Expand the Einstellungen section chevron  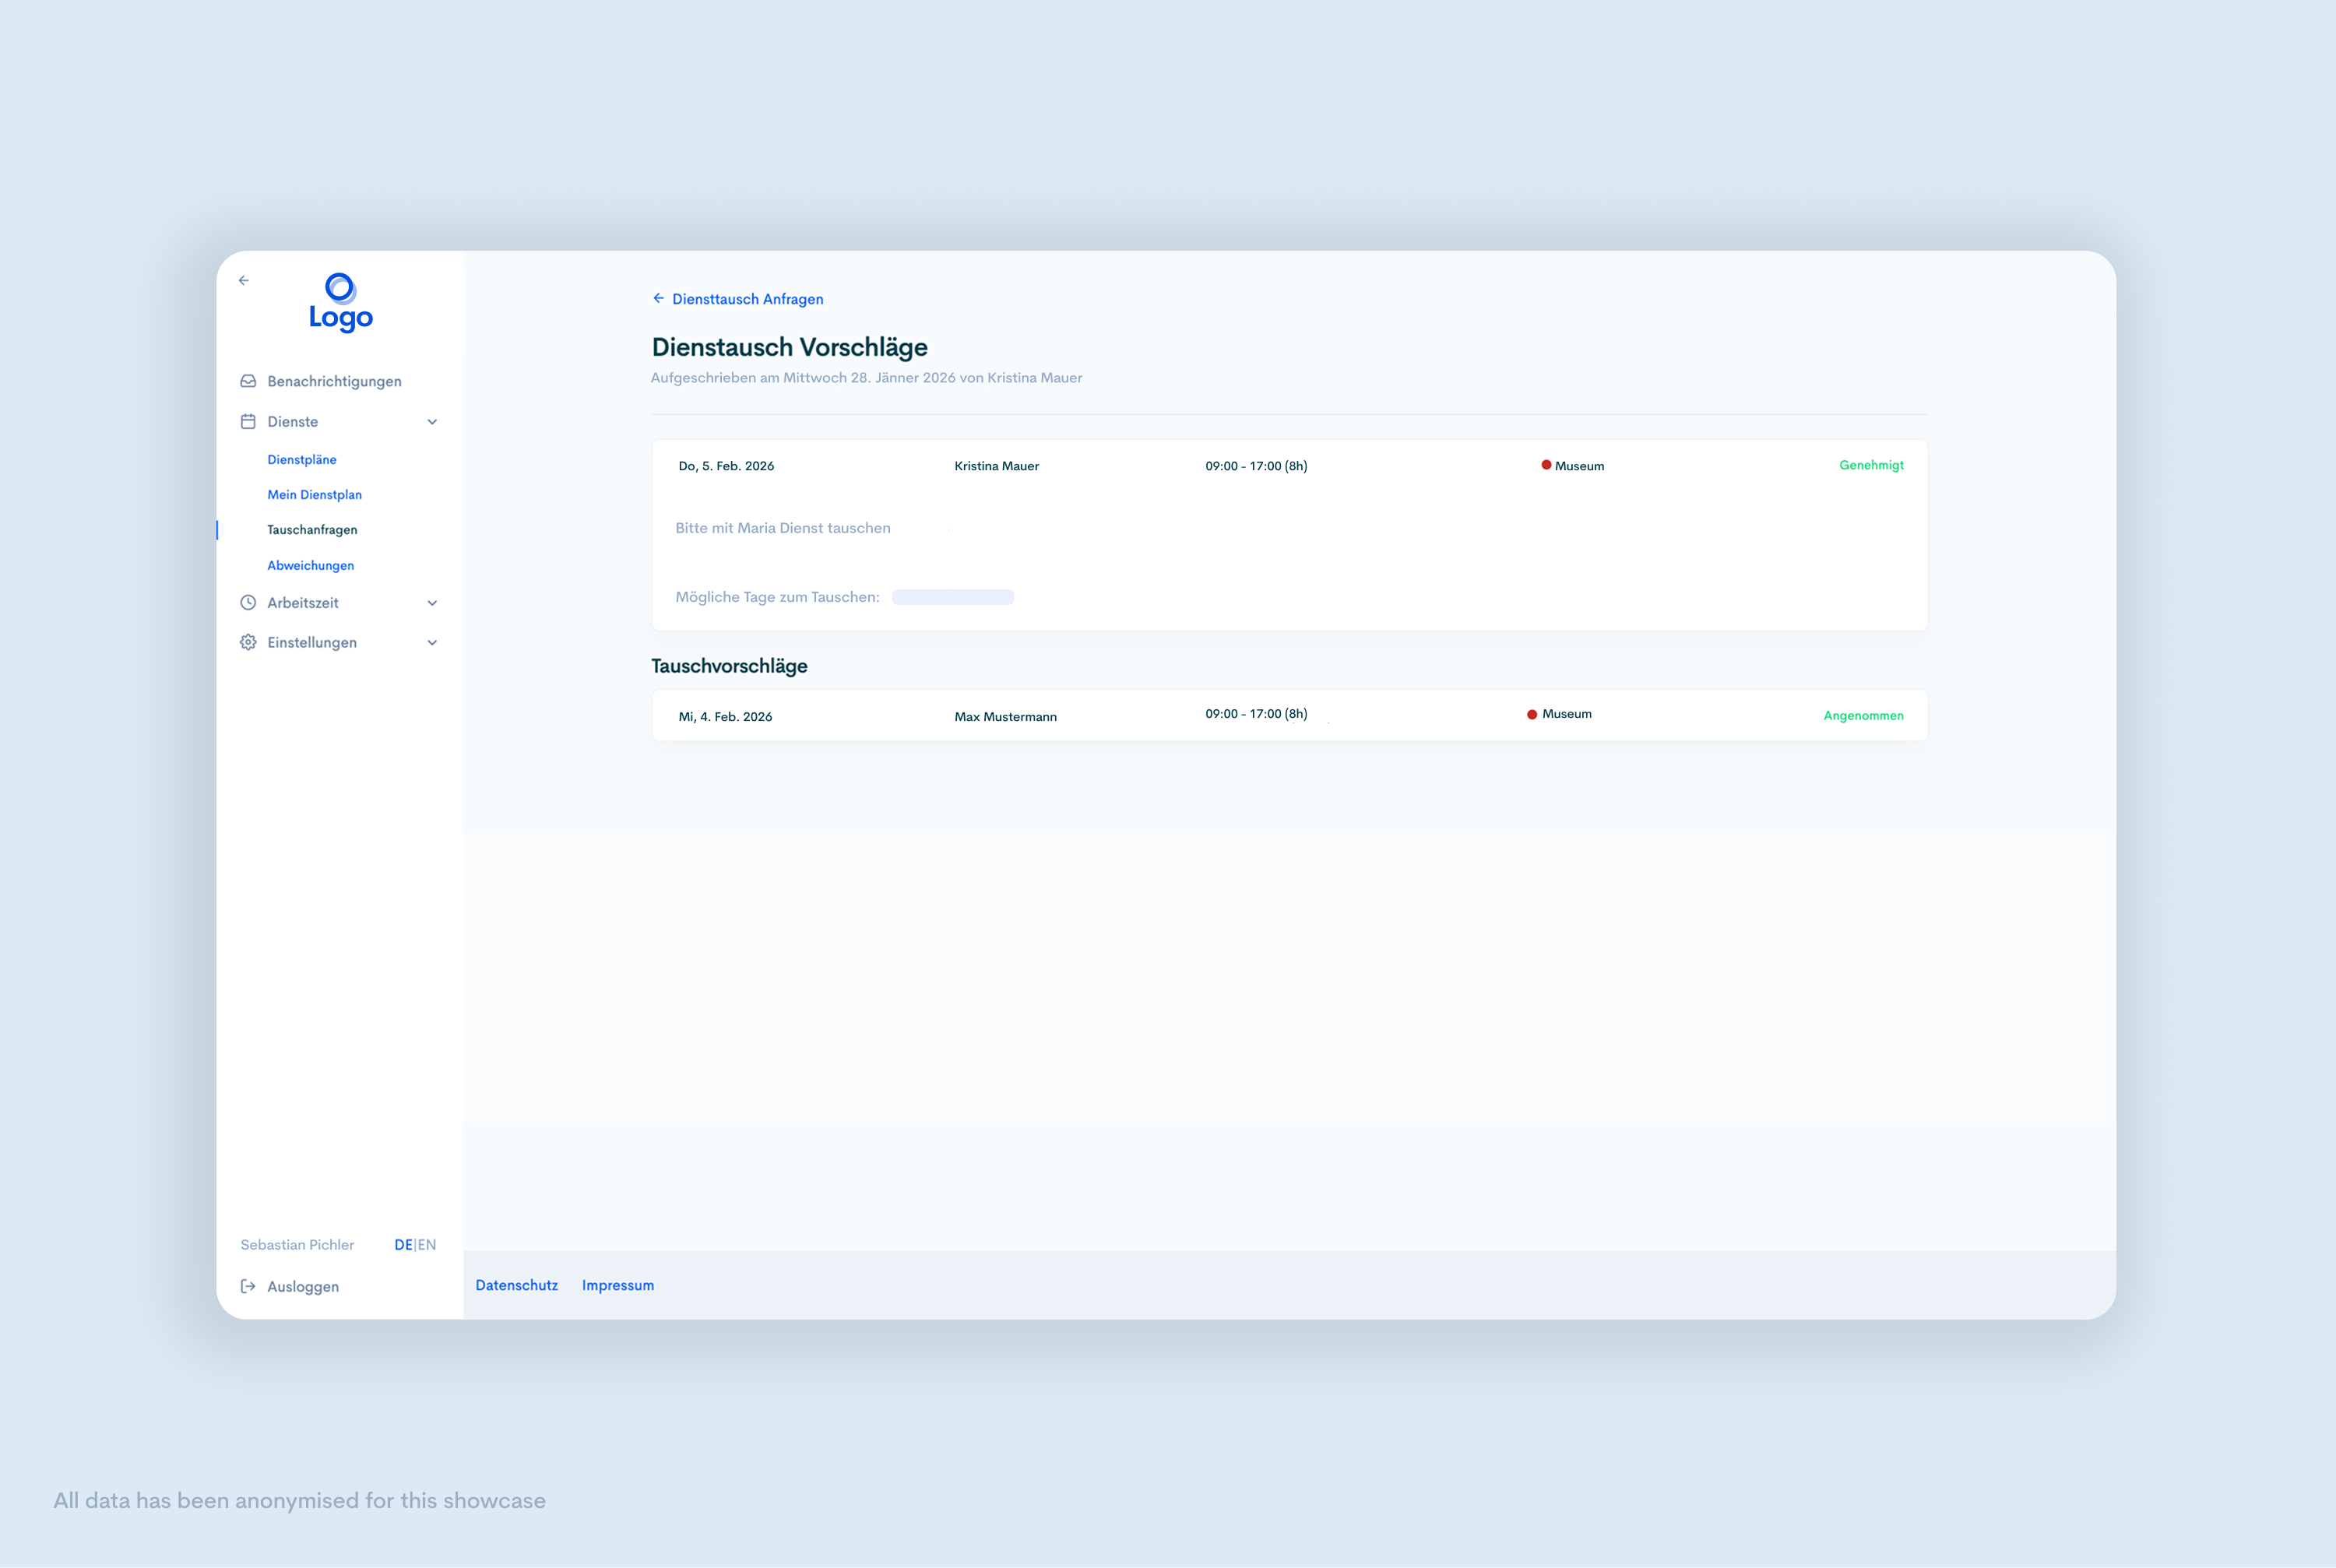(x=432, y=643)
